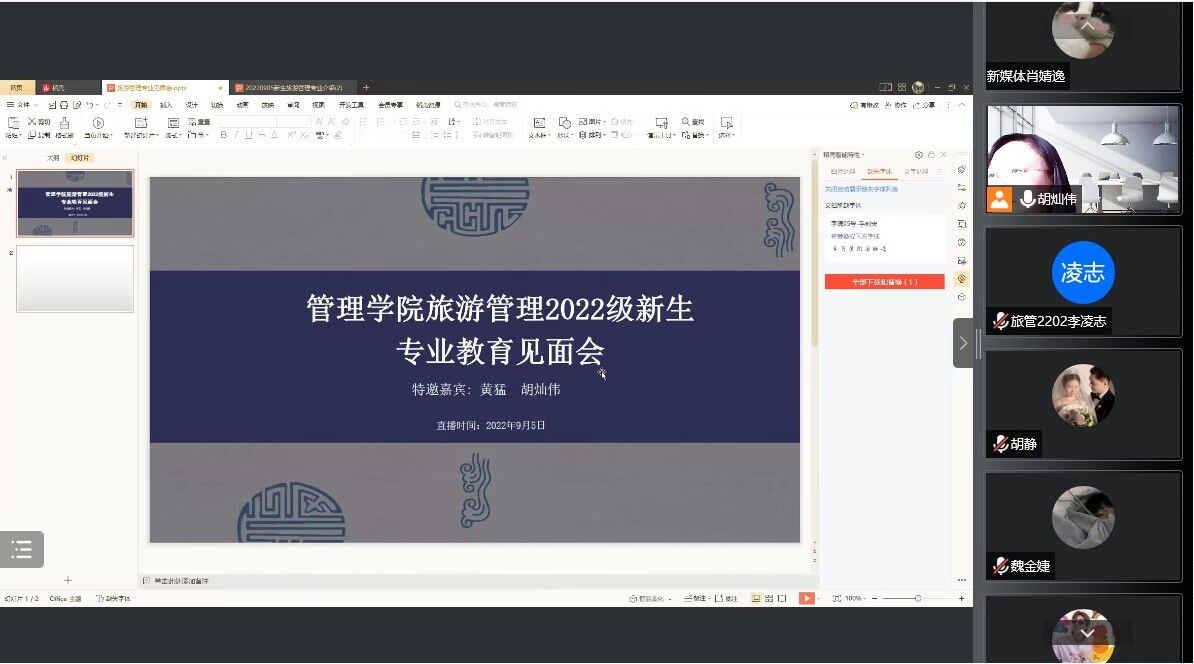Click the red download and replace fonts button
1194x664 pixels.
(x=884, y=282)
